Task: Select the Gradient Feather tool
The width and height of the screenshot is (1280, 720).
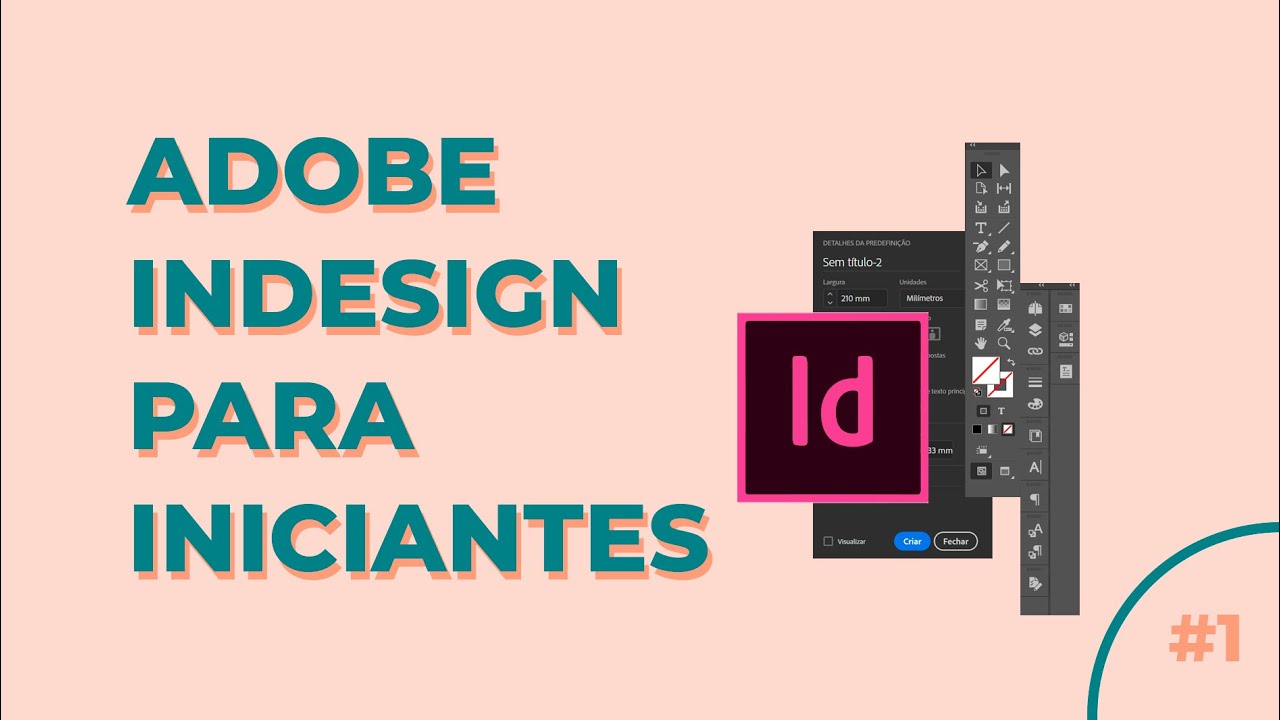Action: click(x=1004, y=305)
